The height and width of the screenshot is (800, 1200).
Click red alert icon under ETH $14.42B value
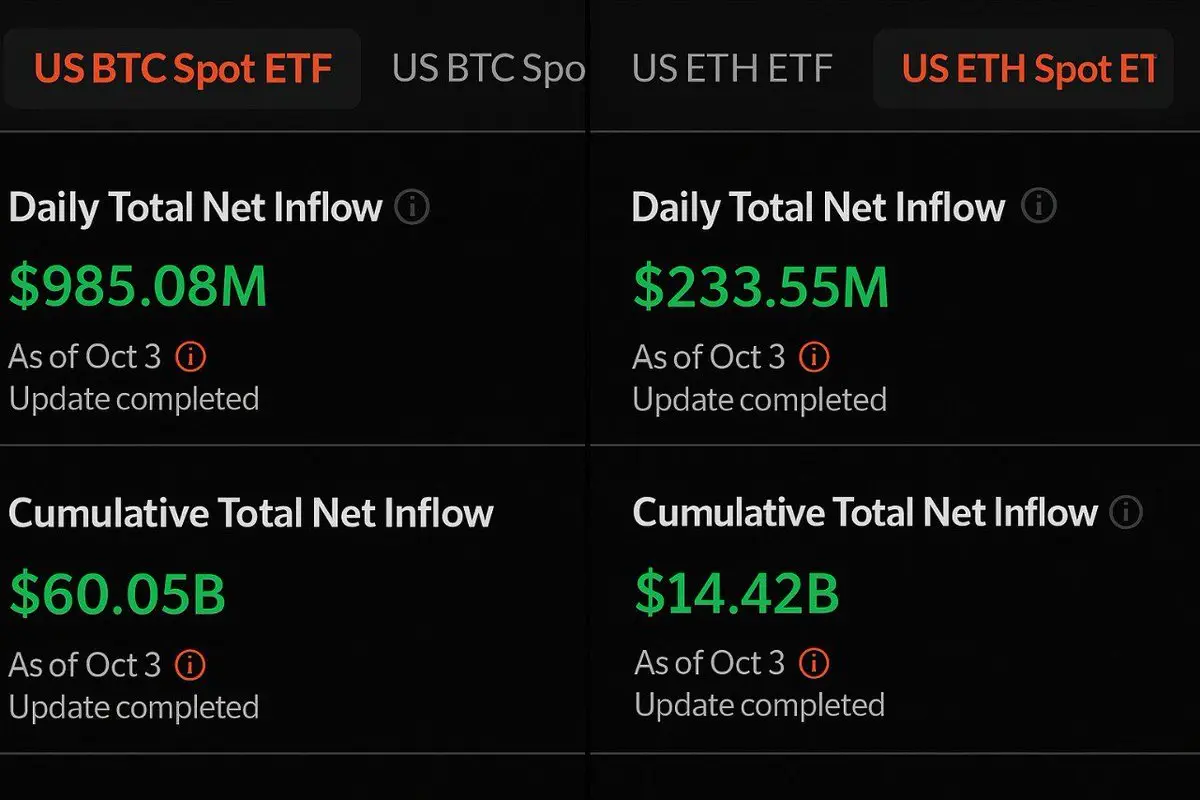[814, 662]
